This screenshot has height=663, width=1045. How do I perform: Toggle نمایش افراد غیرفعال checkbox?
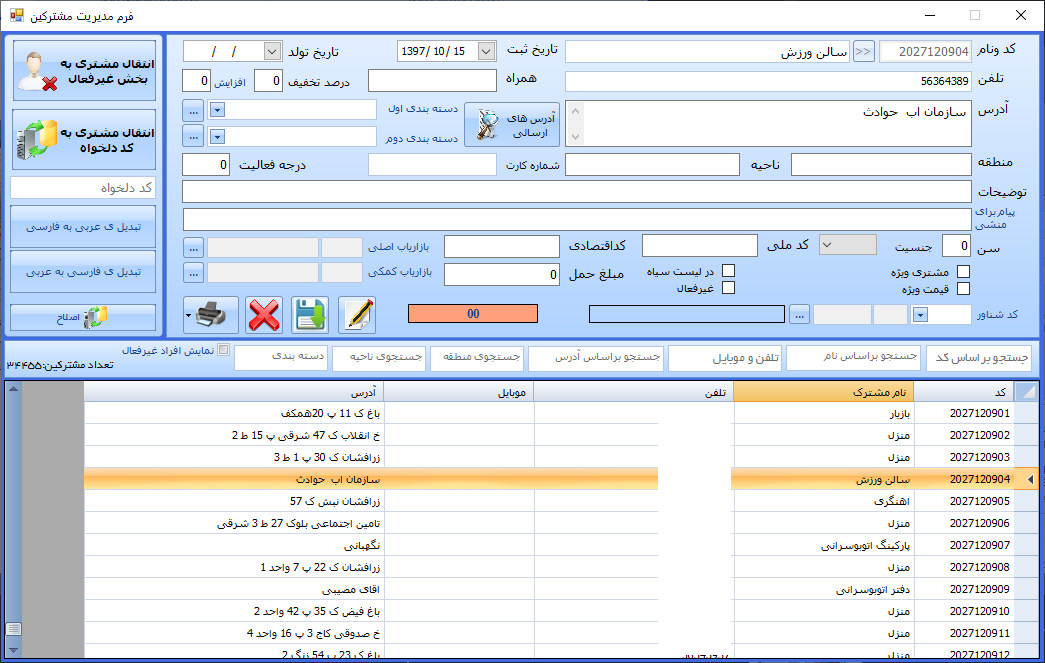click(224, 350)
